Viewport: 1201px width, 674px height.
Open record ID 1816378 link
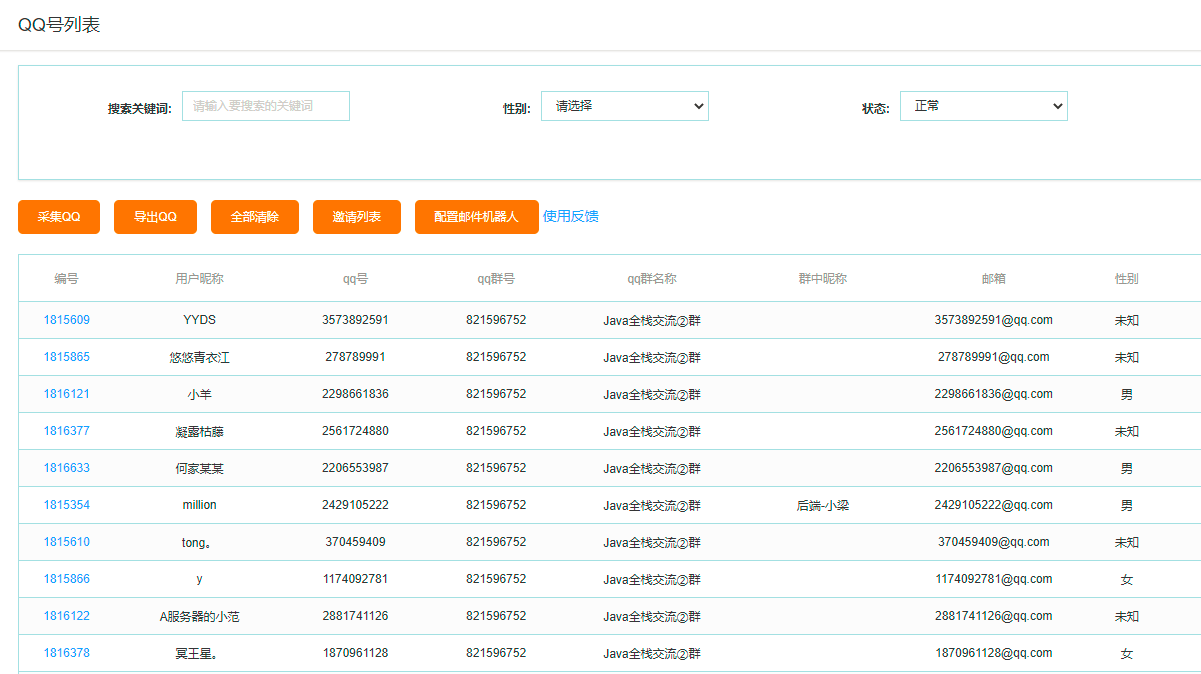pyautogui.click(x=66, y=653)
